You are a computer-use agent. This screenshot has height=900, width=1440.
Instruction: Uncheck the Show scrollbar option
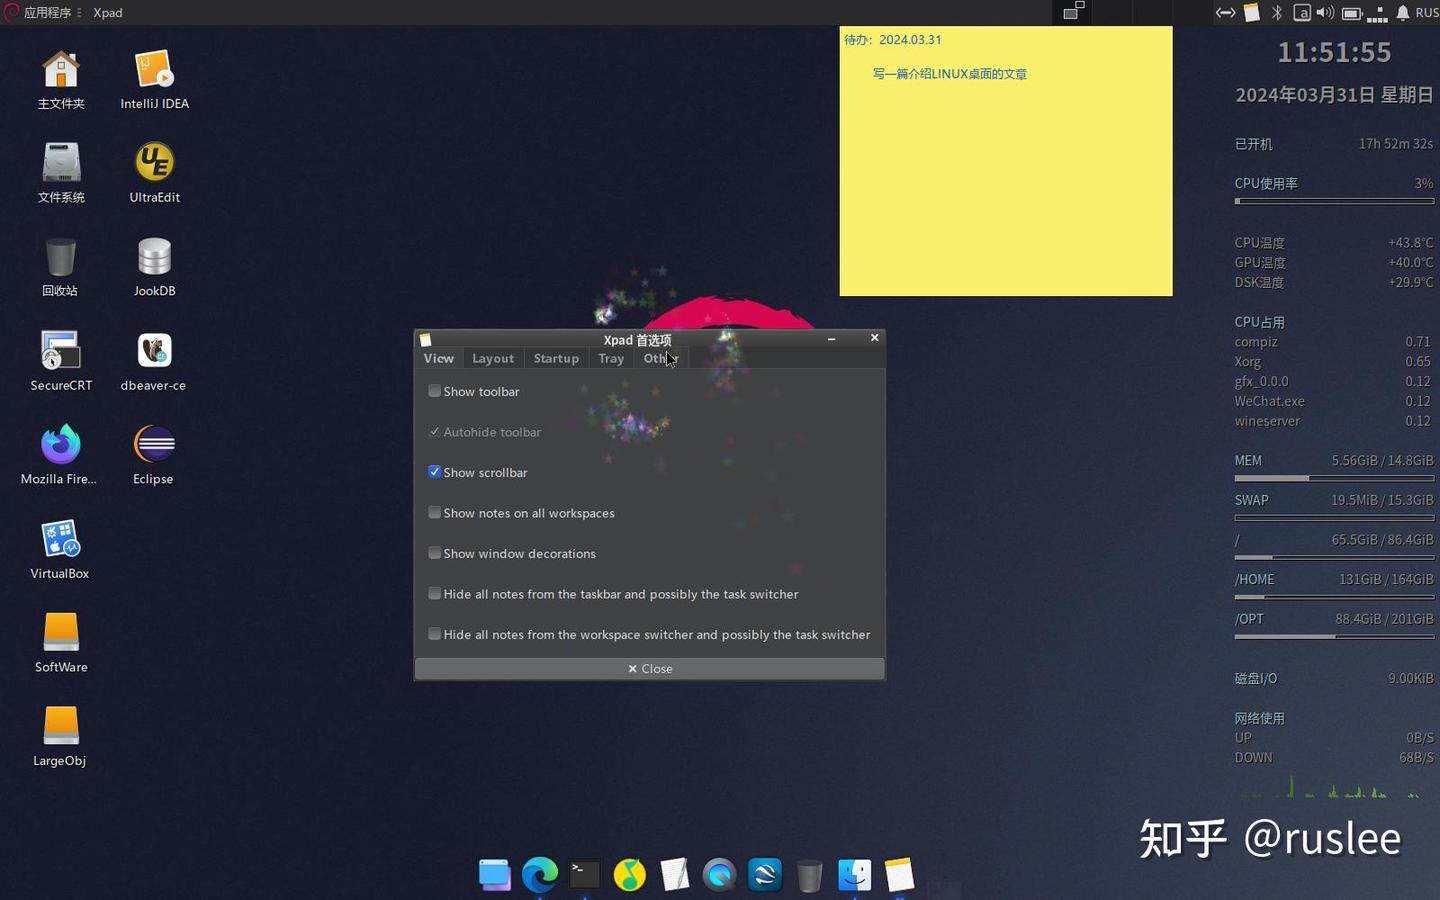434,472
